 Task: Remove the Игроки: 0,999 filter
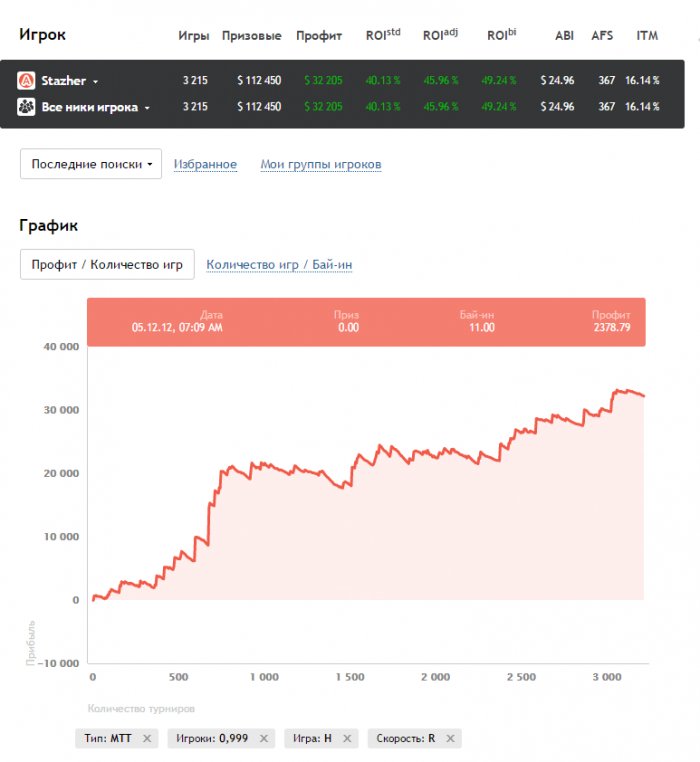pyautogui.click(x=264, y=739)
